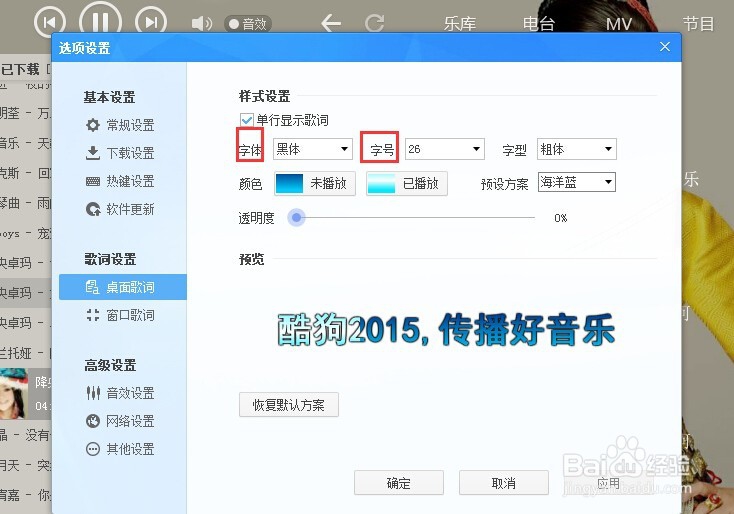This screenshot has width=734, height=514.
Task: Mute the volume speaker icon
Action: tap(202, 23)
